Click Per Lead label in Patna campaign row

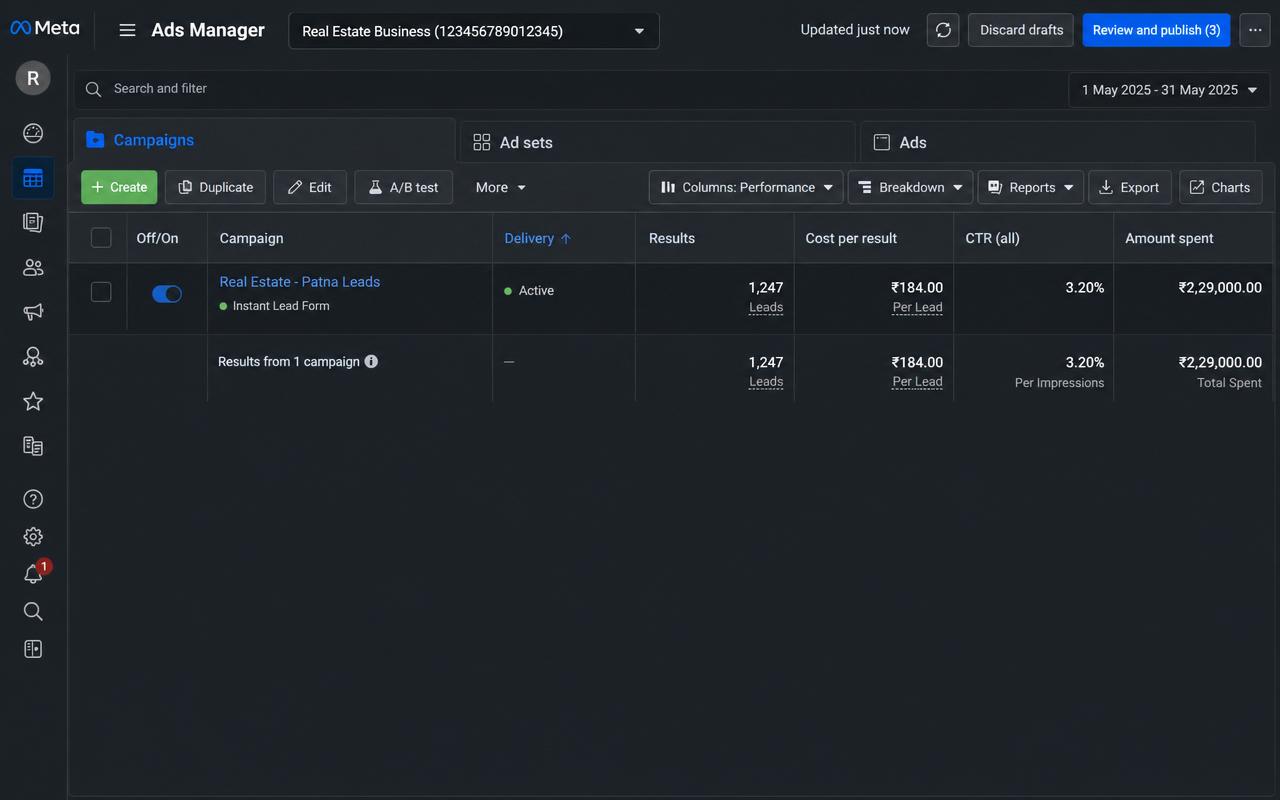[918, 307]
